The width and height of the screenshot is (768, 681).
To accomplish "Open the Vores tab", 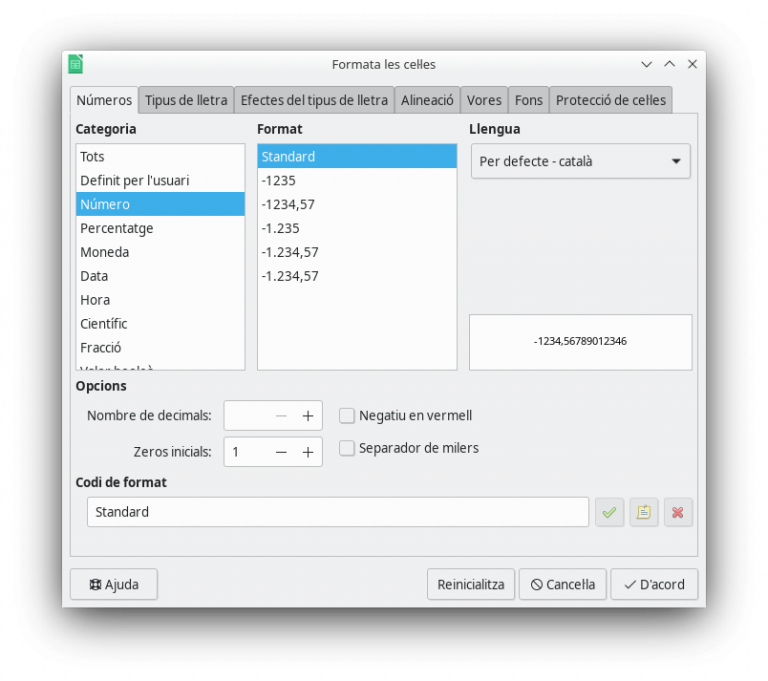I will point(484,100).
